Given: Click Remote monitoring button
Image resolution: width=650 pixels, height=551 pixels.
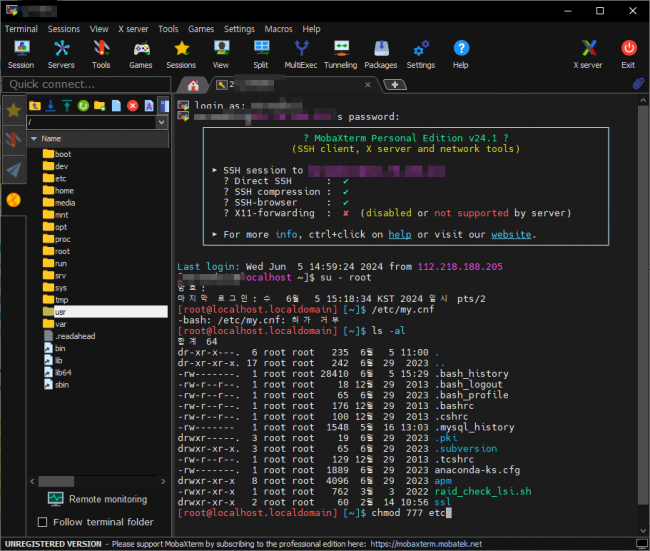Looking at the screenshot, I should click(97, 499).
